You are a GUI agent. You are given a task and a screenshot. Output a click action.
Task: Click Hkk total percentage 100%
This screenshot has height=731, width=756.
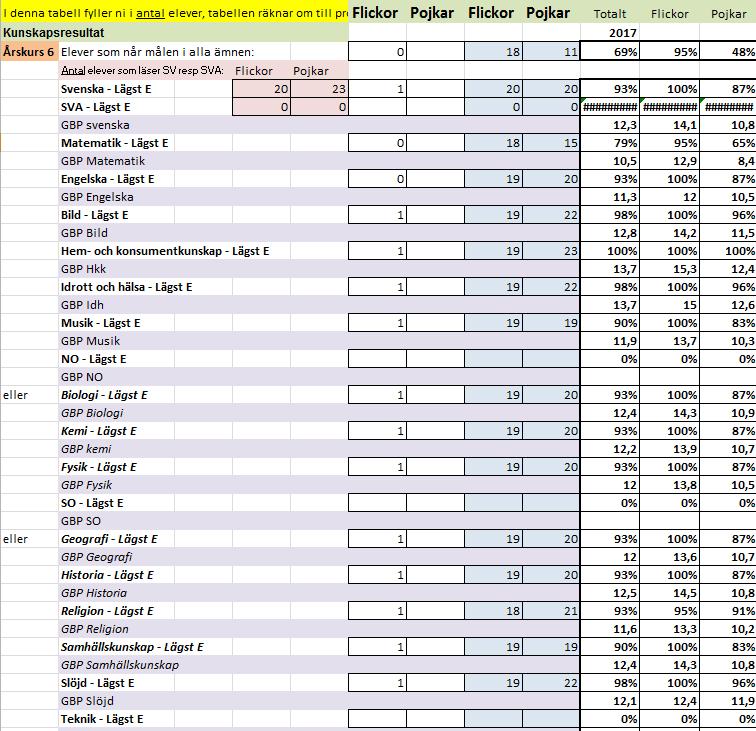(610, 251)
